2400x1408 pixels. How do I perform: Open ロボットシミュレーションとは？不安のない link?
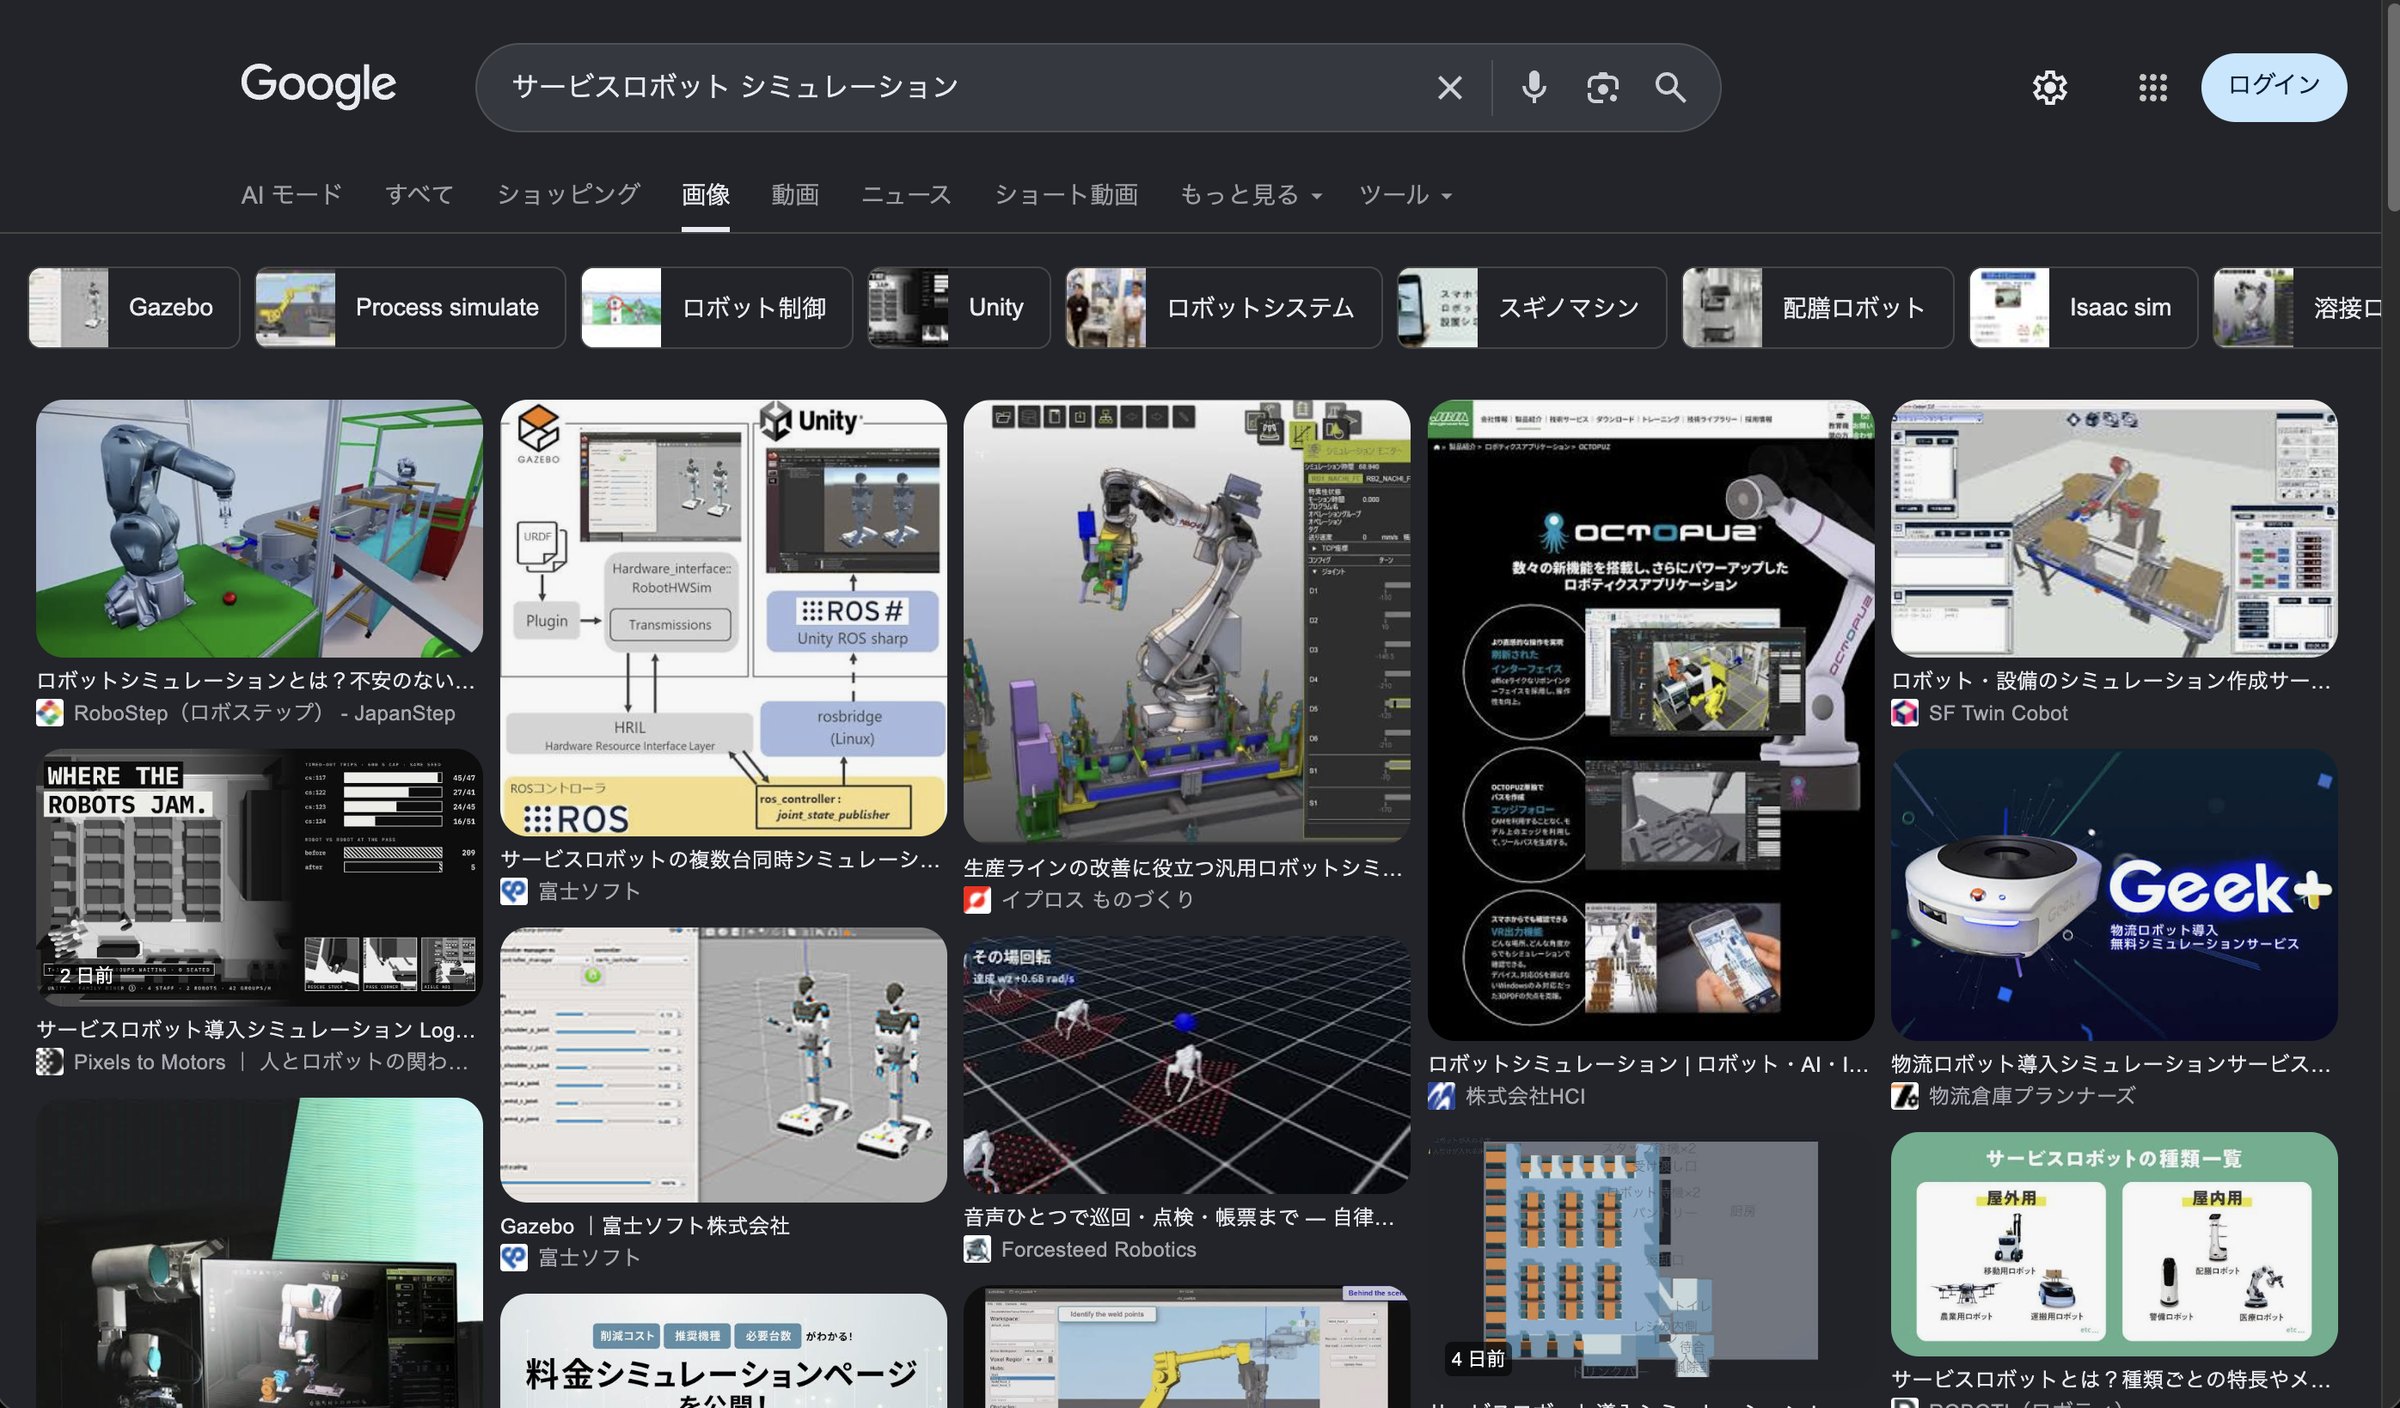(256, 681)
